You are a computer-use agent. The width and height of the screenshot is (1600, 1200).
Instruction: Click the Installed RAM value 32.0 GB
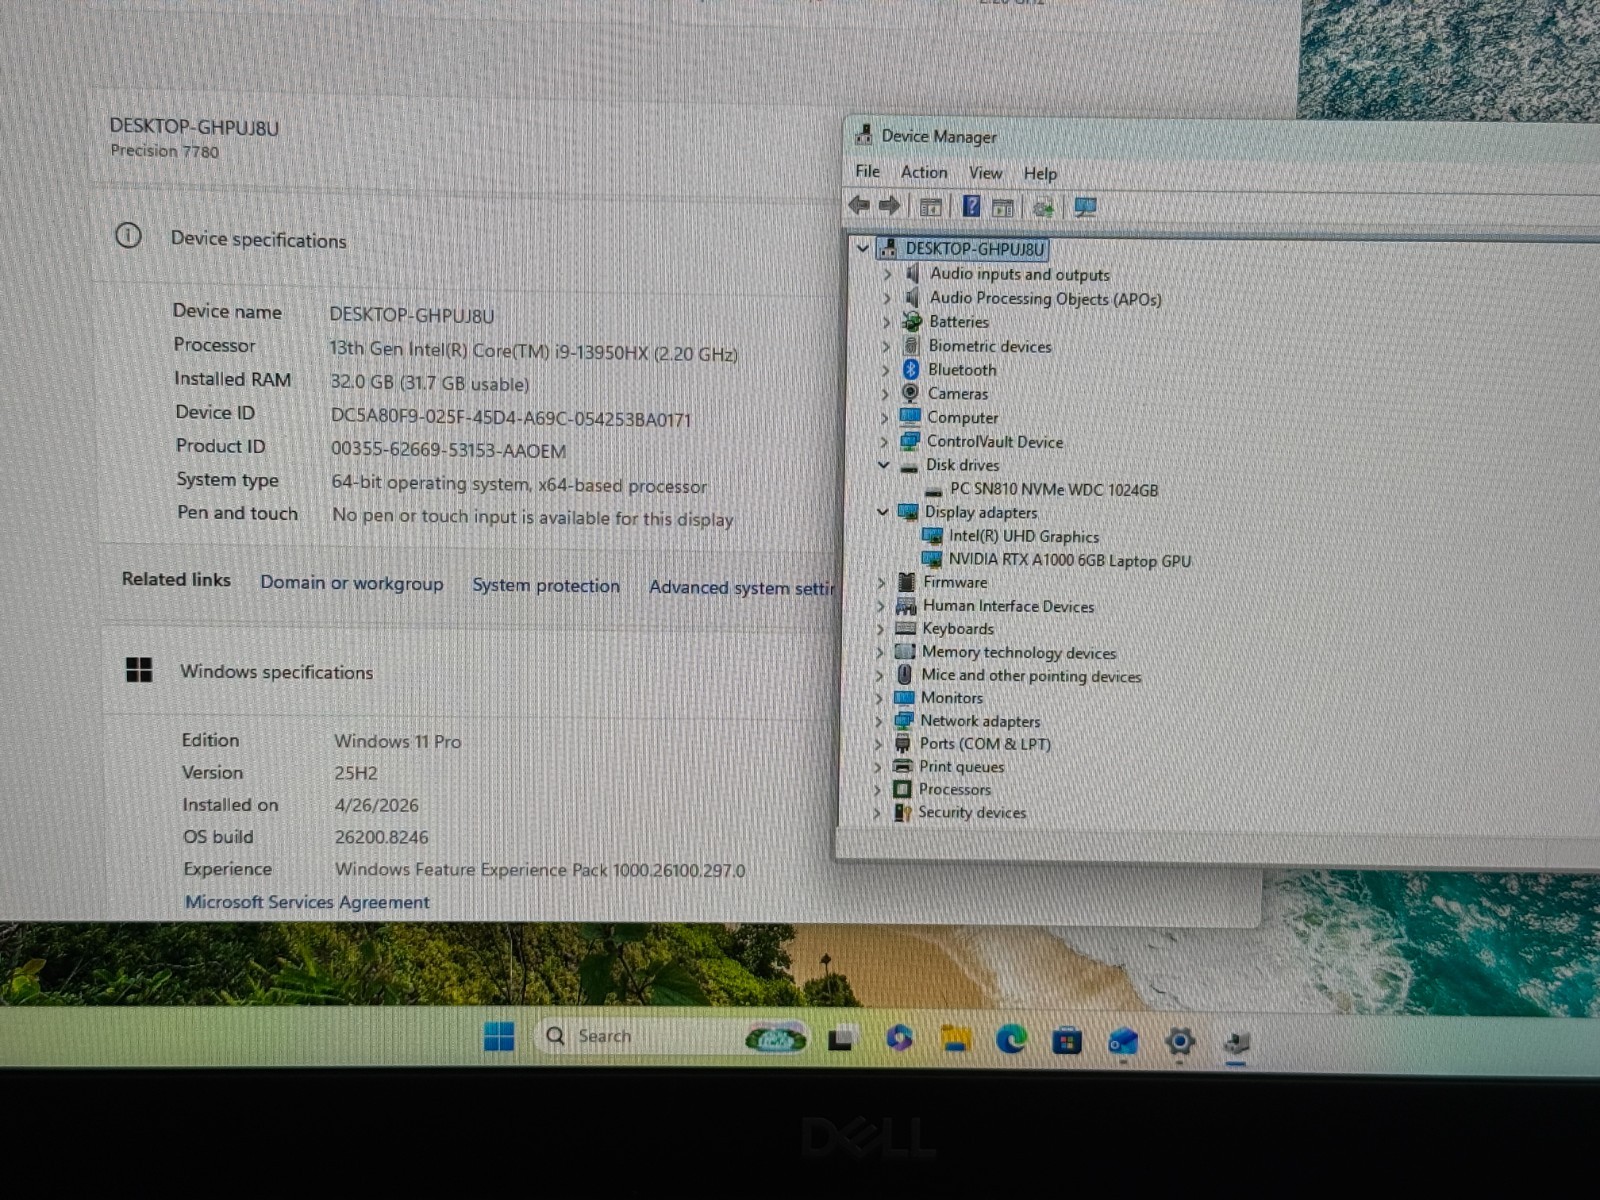pos(429,383)
